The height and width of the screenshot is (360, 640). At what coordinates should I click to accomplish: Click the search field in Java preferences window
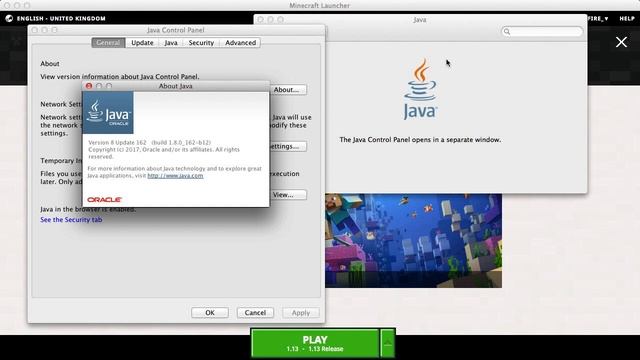pyautogui.click(x=542, y=31)
